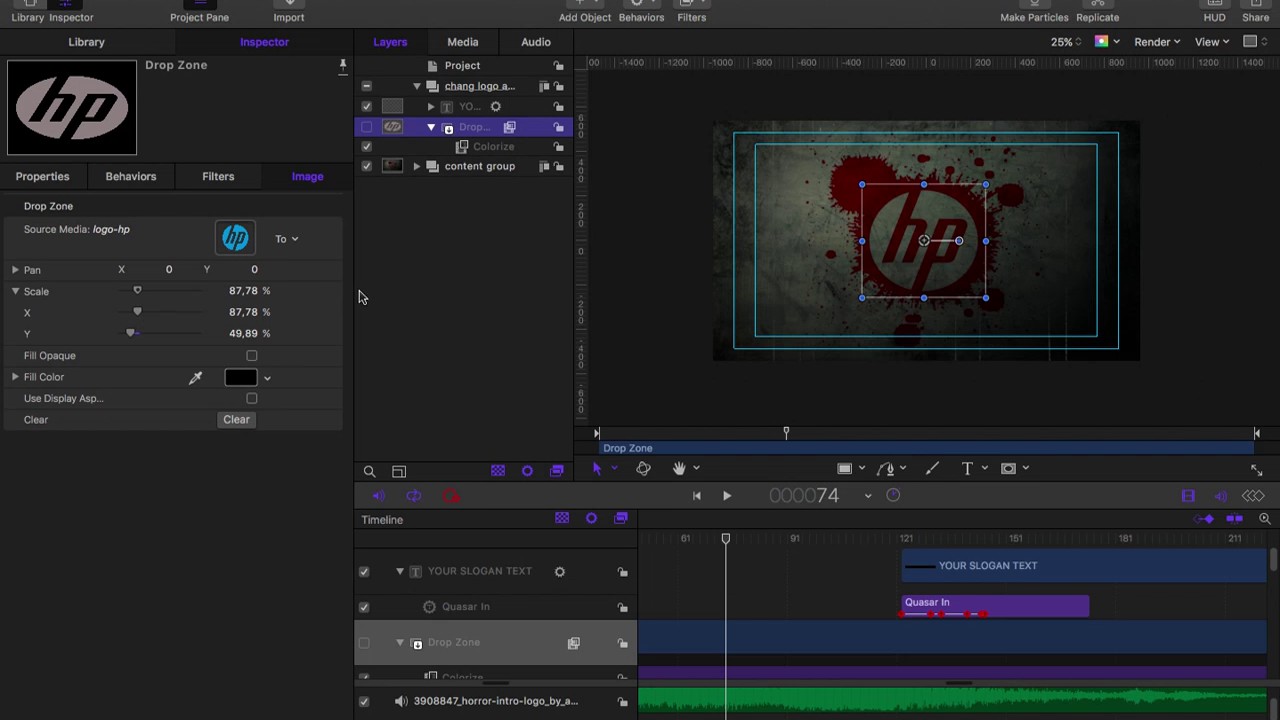The height and width of the screenshot is (720, 1280).
Task: Open the View menu
Action: point(1212,42)
